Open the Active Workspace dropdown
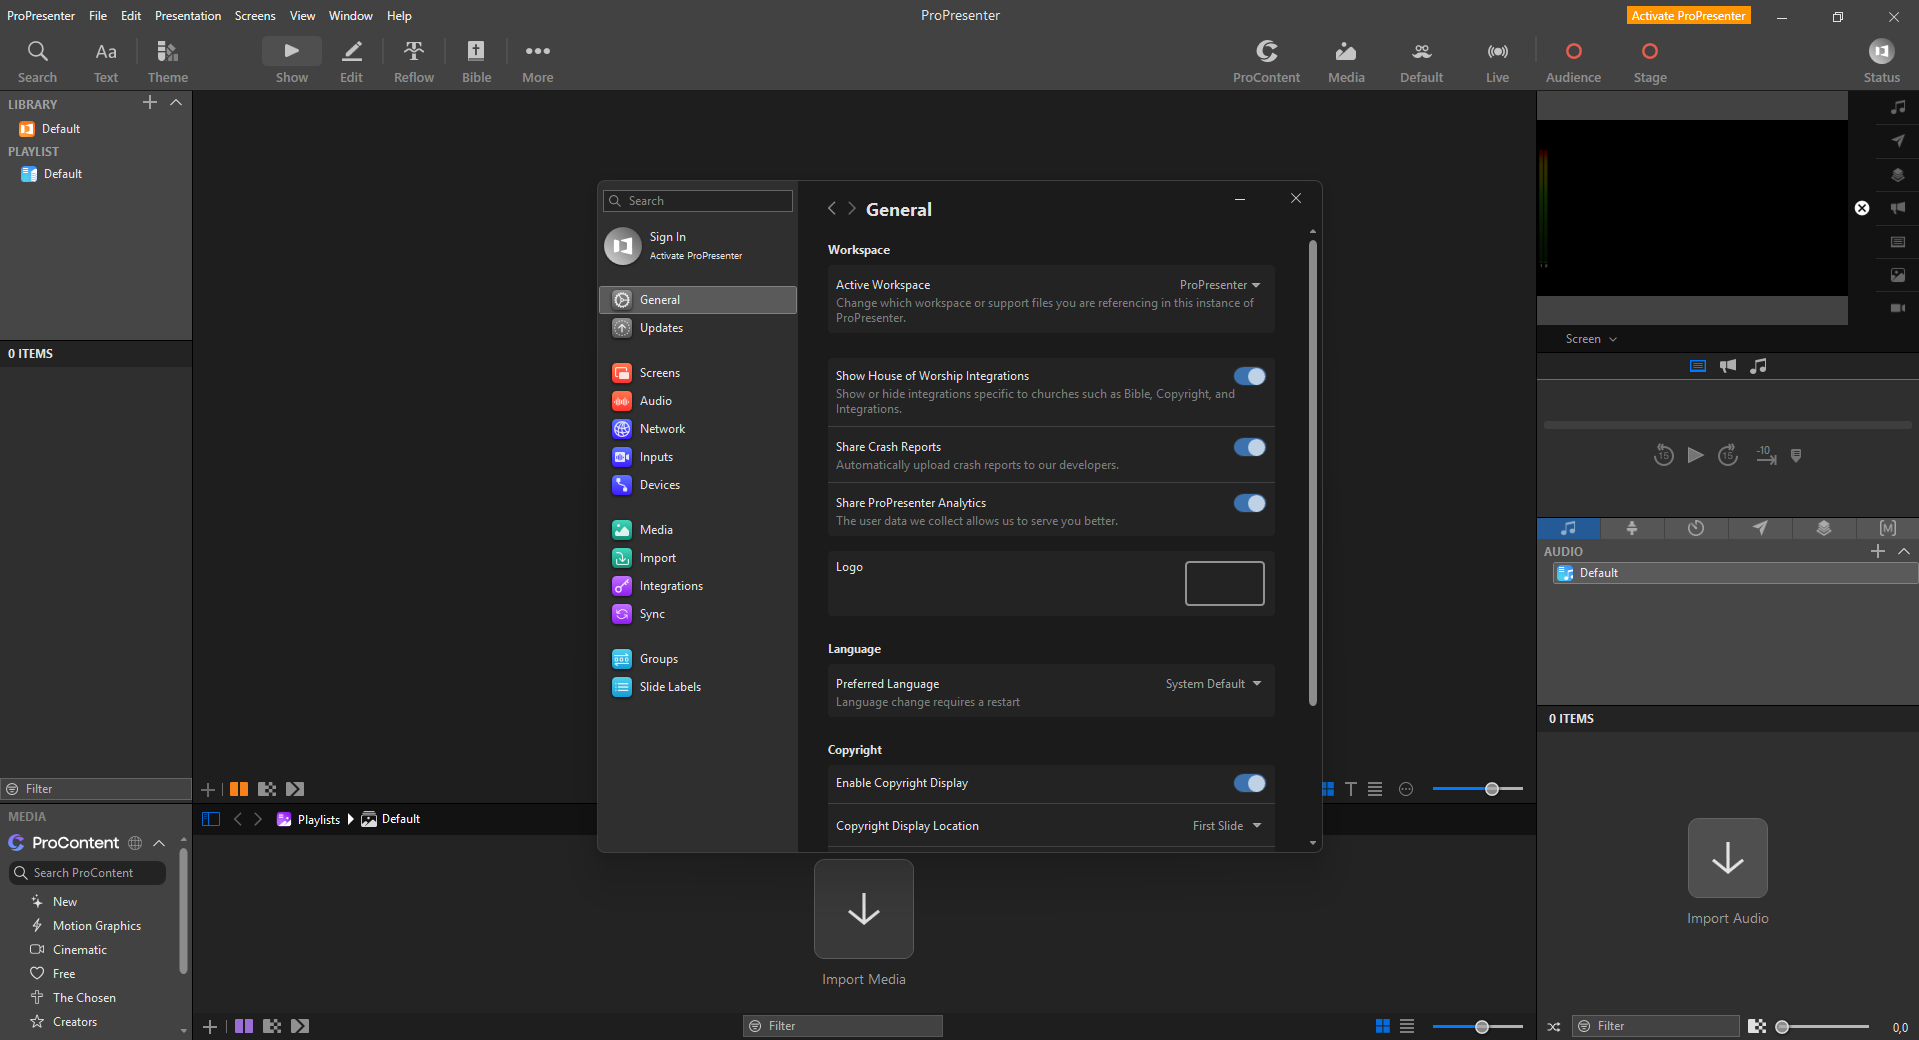The height and width of the screenshot is (1040, 1919). pyautogui.click(x=1220, y=285)
